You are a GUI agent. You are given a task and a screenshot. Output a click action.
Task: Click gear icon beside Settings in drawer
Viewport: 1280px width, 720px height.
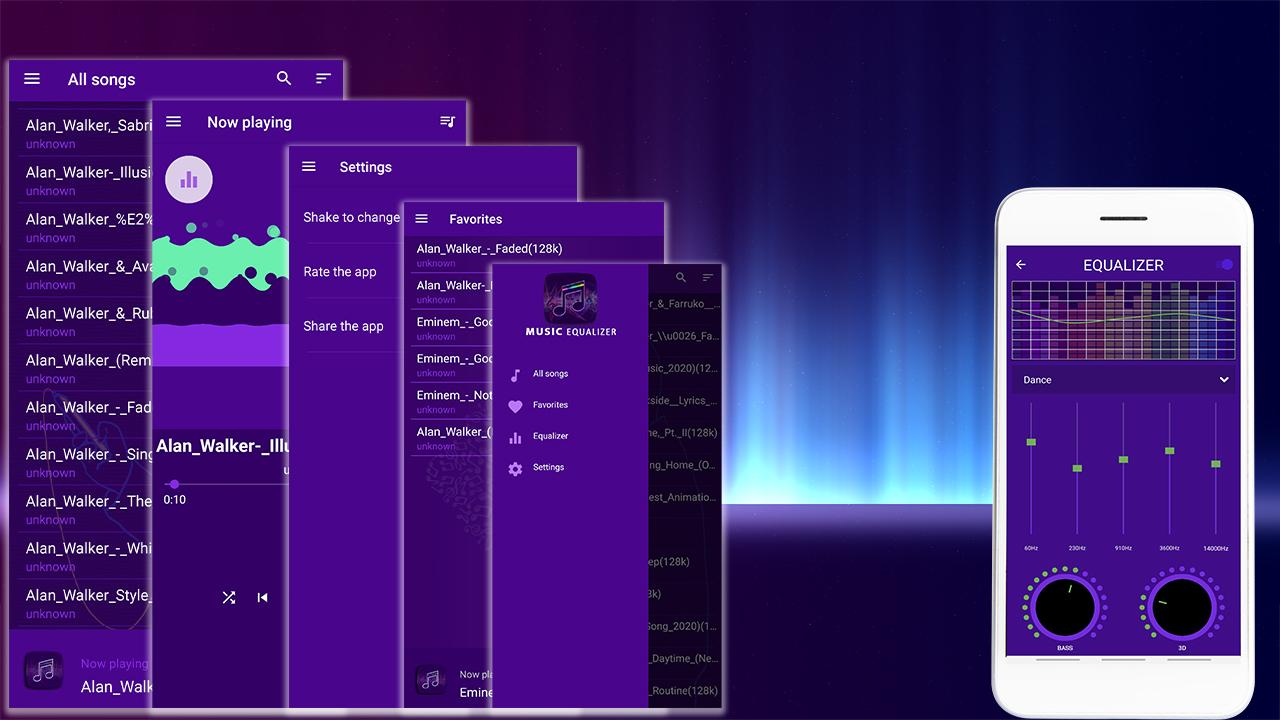point(515,468)
